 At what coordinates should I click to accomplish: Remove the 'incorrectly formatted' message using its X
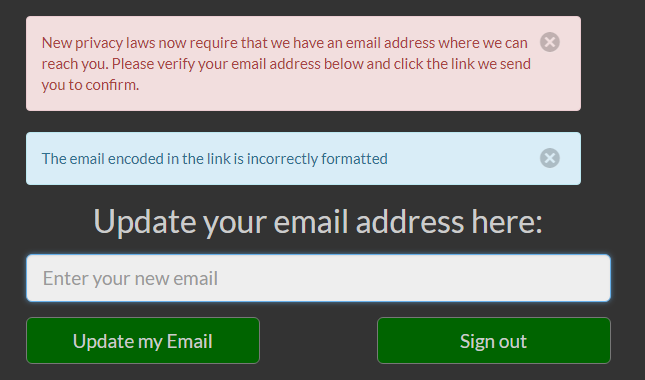pos(550,158)
